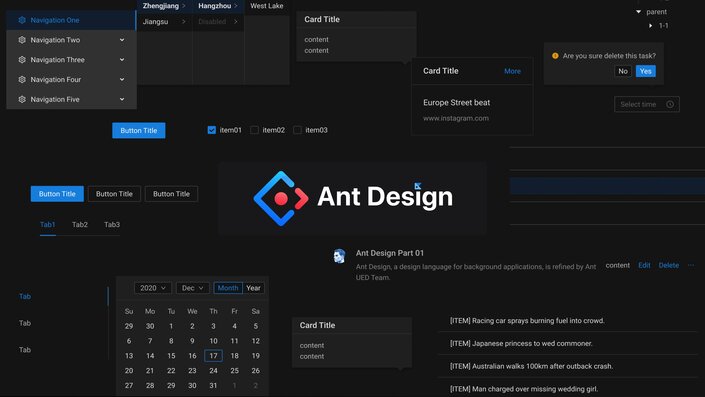
Task: Click the Japanese princess to wed commoner item
Action: tap(521, 343)
